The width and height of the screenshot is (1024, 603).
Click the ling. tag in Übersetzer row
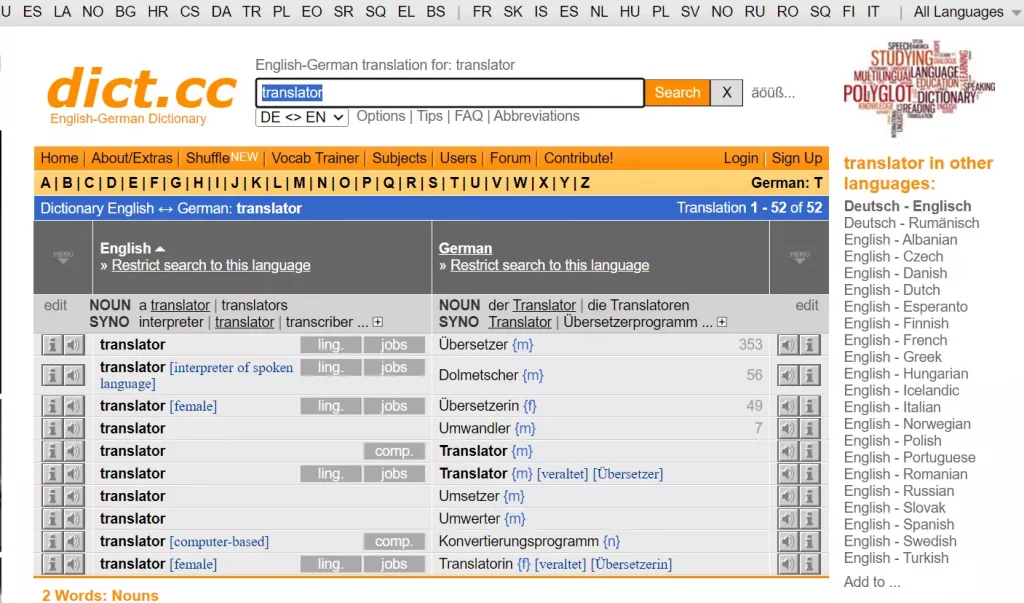(330, 345)
